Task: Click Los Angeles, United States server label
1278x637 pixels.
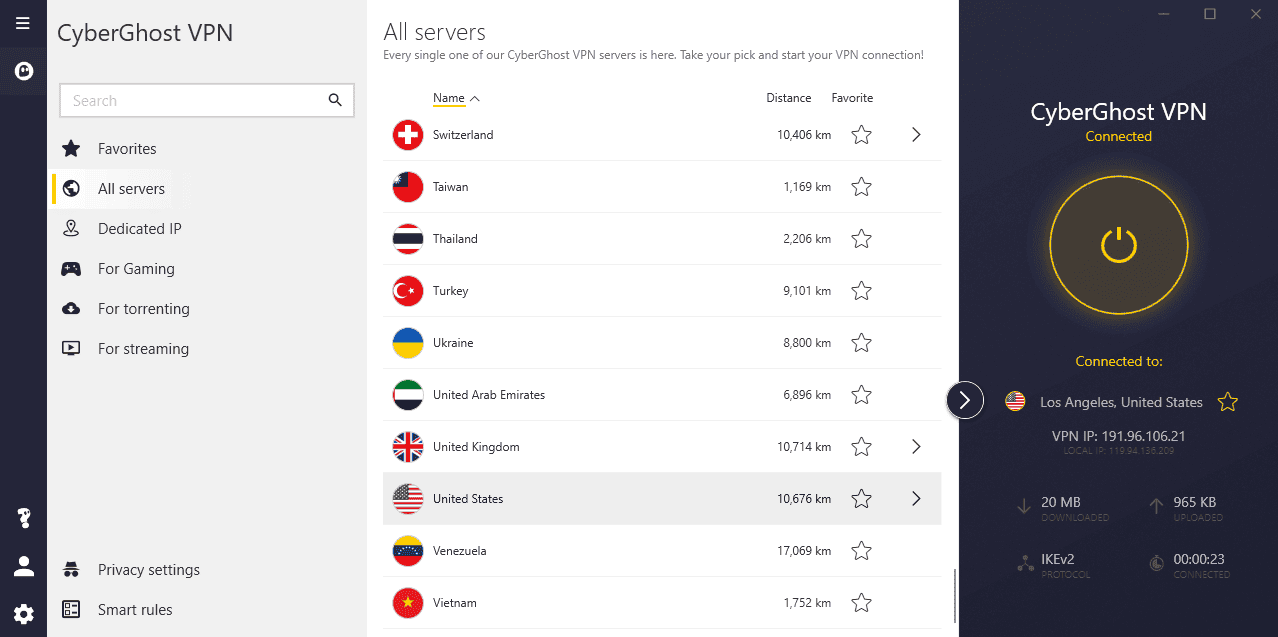Action: pyautogui.click(x=1121, y=402)
